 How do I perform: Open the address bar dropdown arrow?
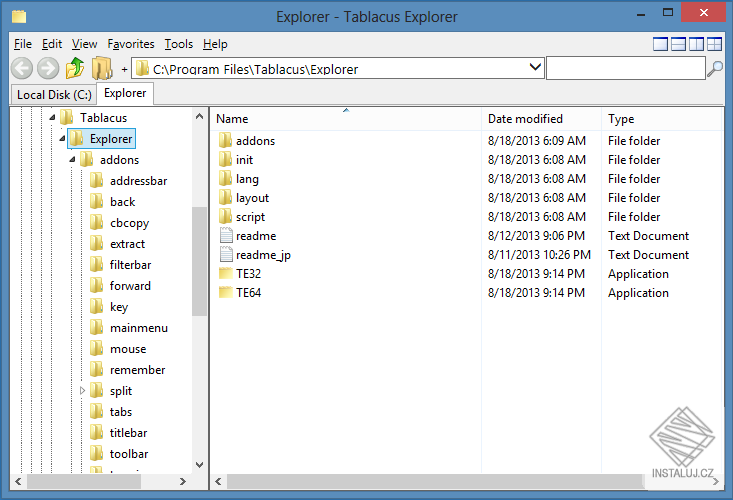pyautogui.click(x=535, y=67)
